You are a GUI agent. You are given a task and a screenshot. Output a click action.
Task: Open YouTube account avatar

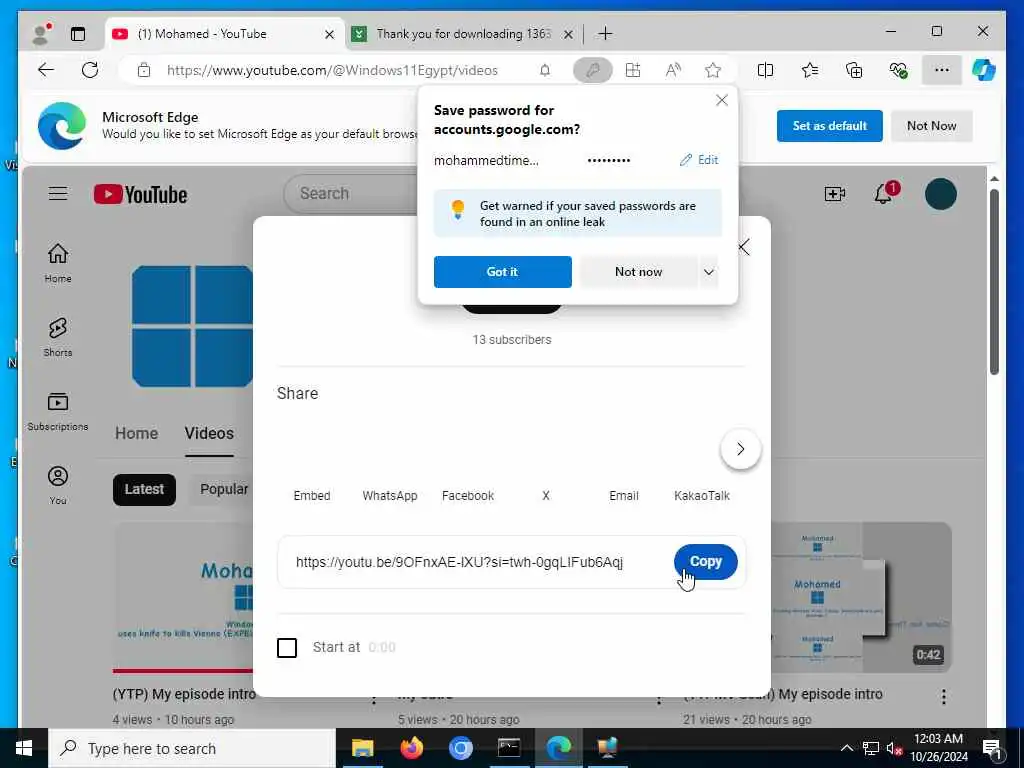tap(940, 194)
